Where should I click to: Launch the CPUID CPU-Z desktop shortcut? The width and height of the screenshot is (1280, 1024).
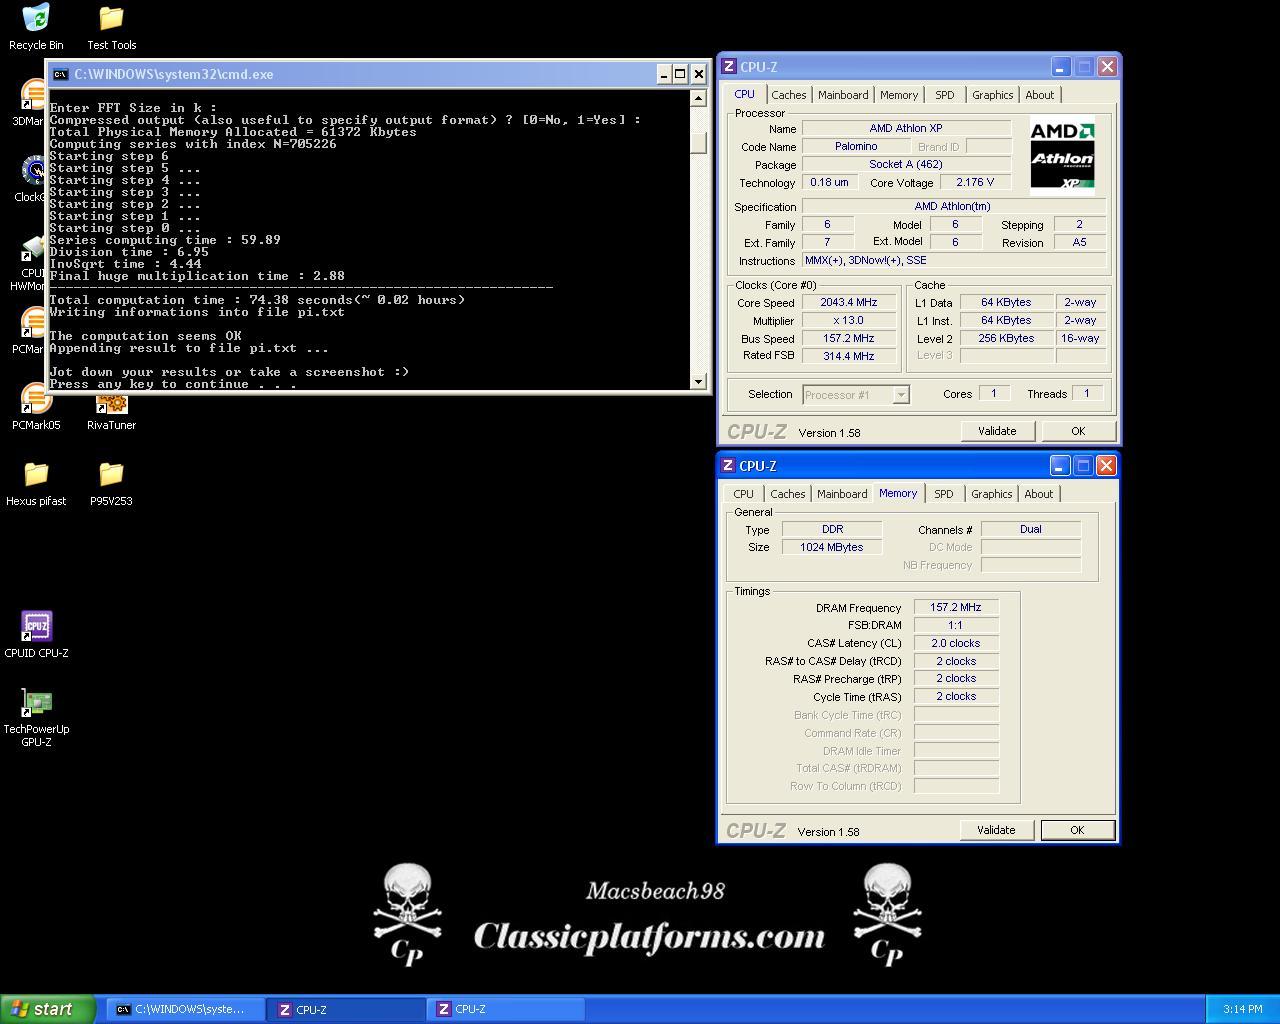pos(36,635)
